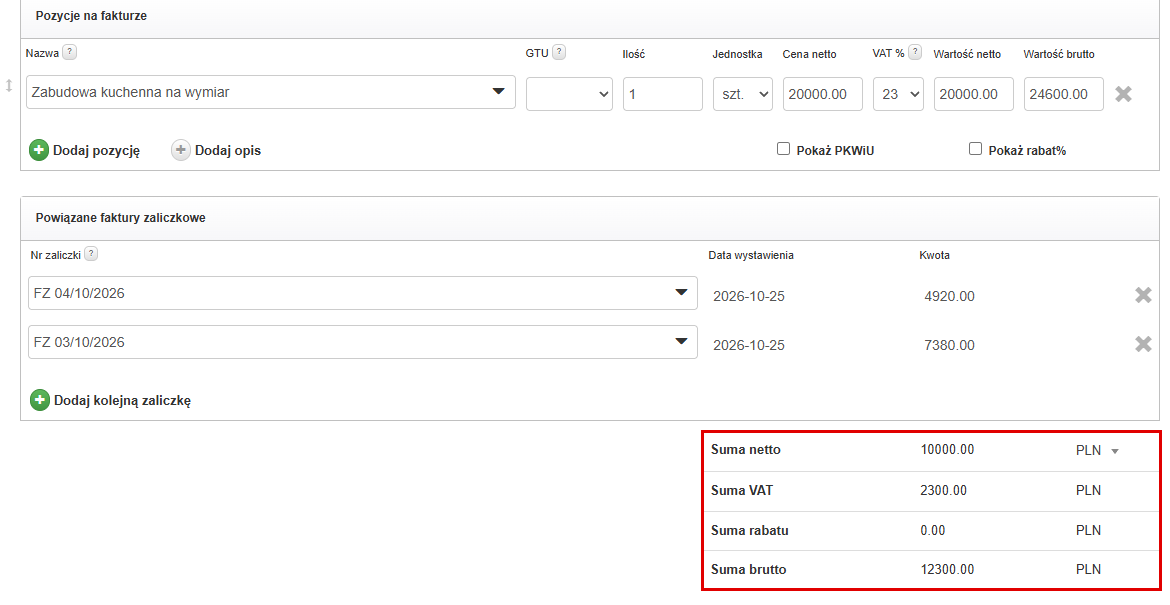Remove the Zabudowa kuchenna invoice line
The image size is (1170, 605).
[x=1123, y=94]
